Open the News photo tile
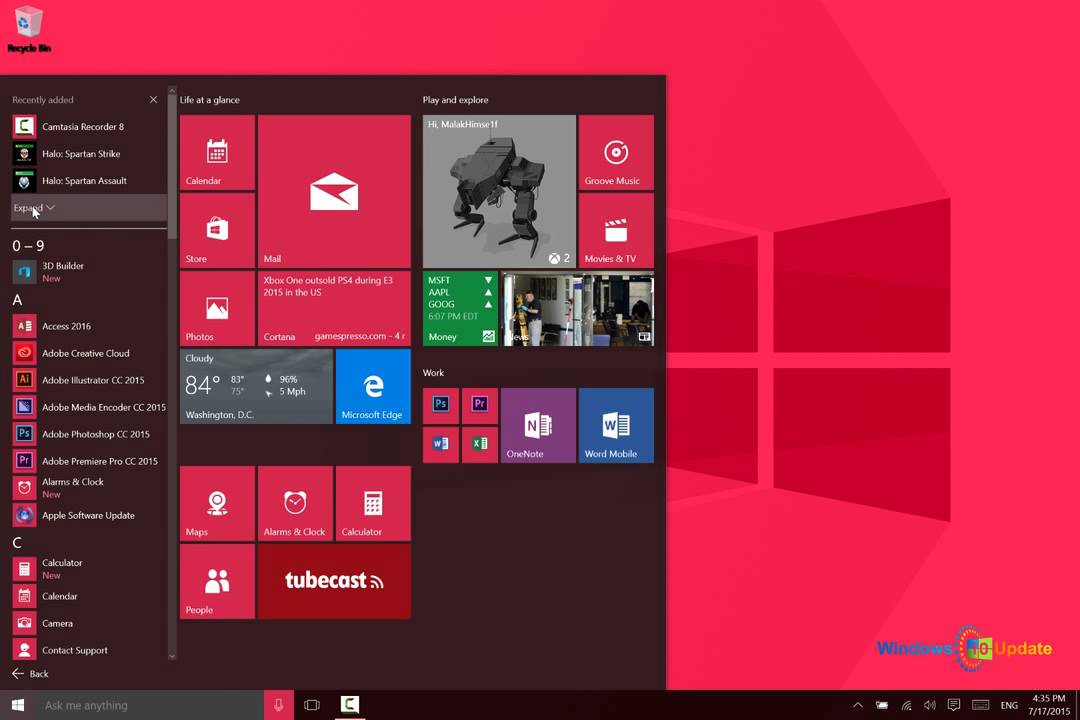1080x720 pixels. pos(577,308)
